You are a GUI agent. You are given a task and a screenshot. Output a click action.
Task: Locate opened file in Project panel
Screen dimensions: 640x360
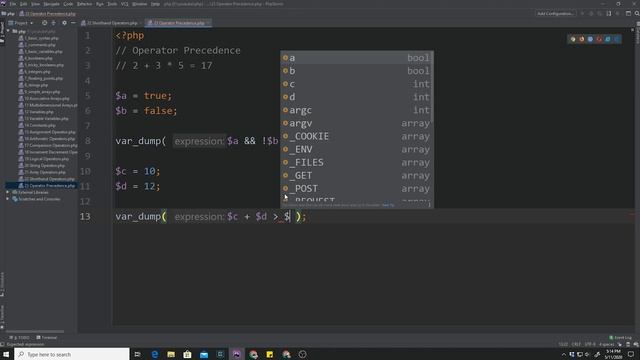point(44,23)
